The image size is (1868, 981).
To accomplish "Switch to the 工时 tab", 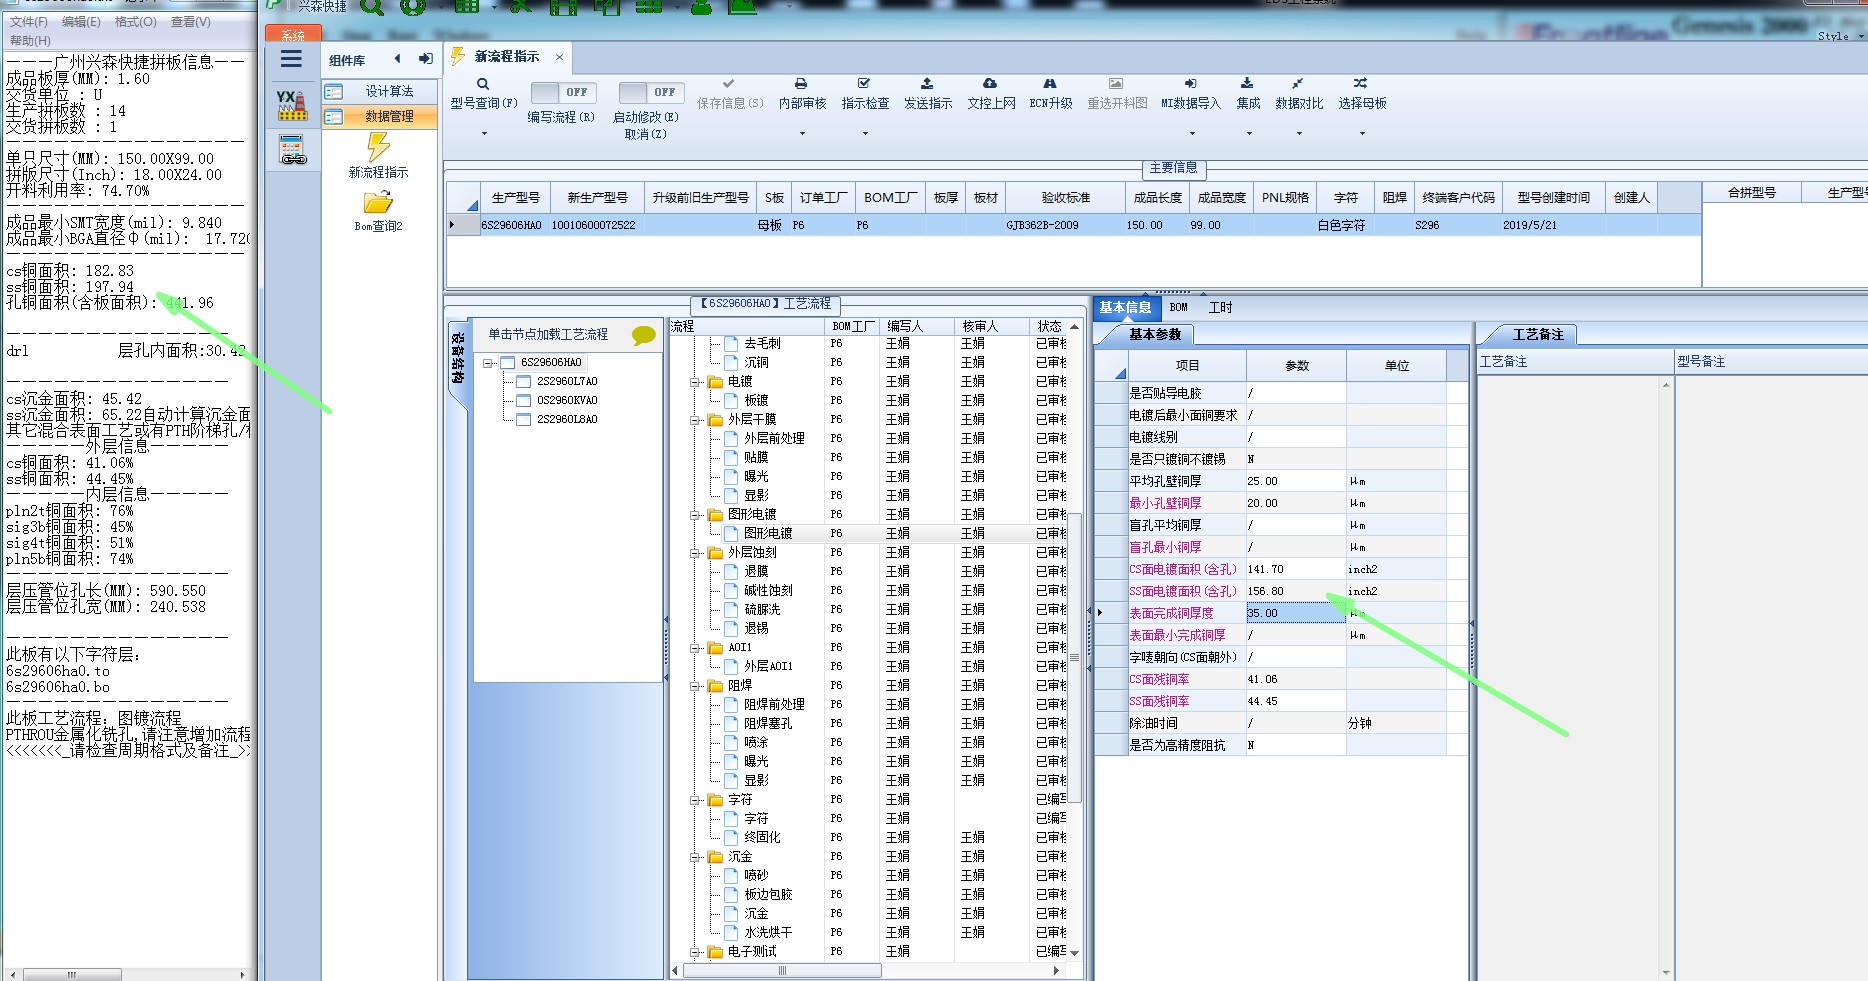I will (1220, 308).
